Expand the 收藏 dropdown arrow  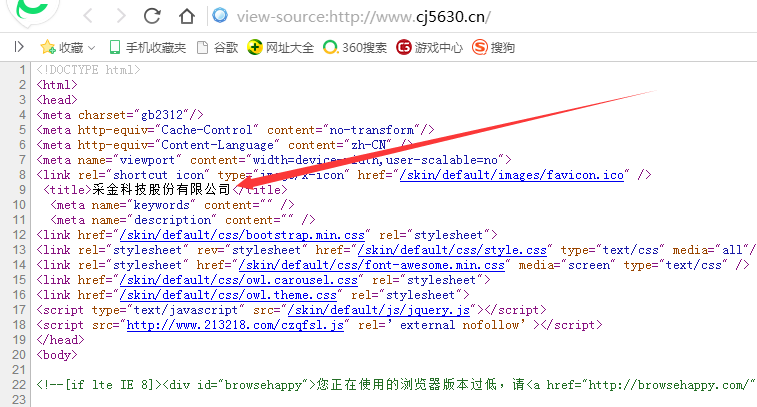[x=92, y=48]
